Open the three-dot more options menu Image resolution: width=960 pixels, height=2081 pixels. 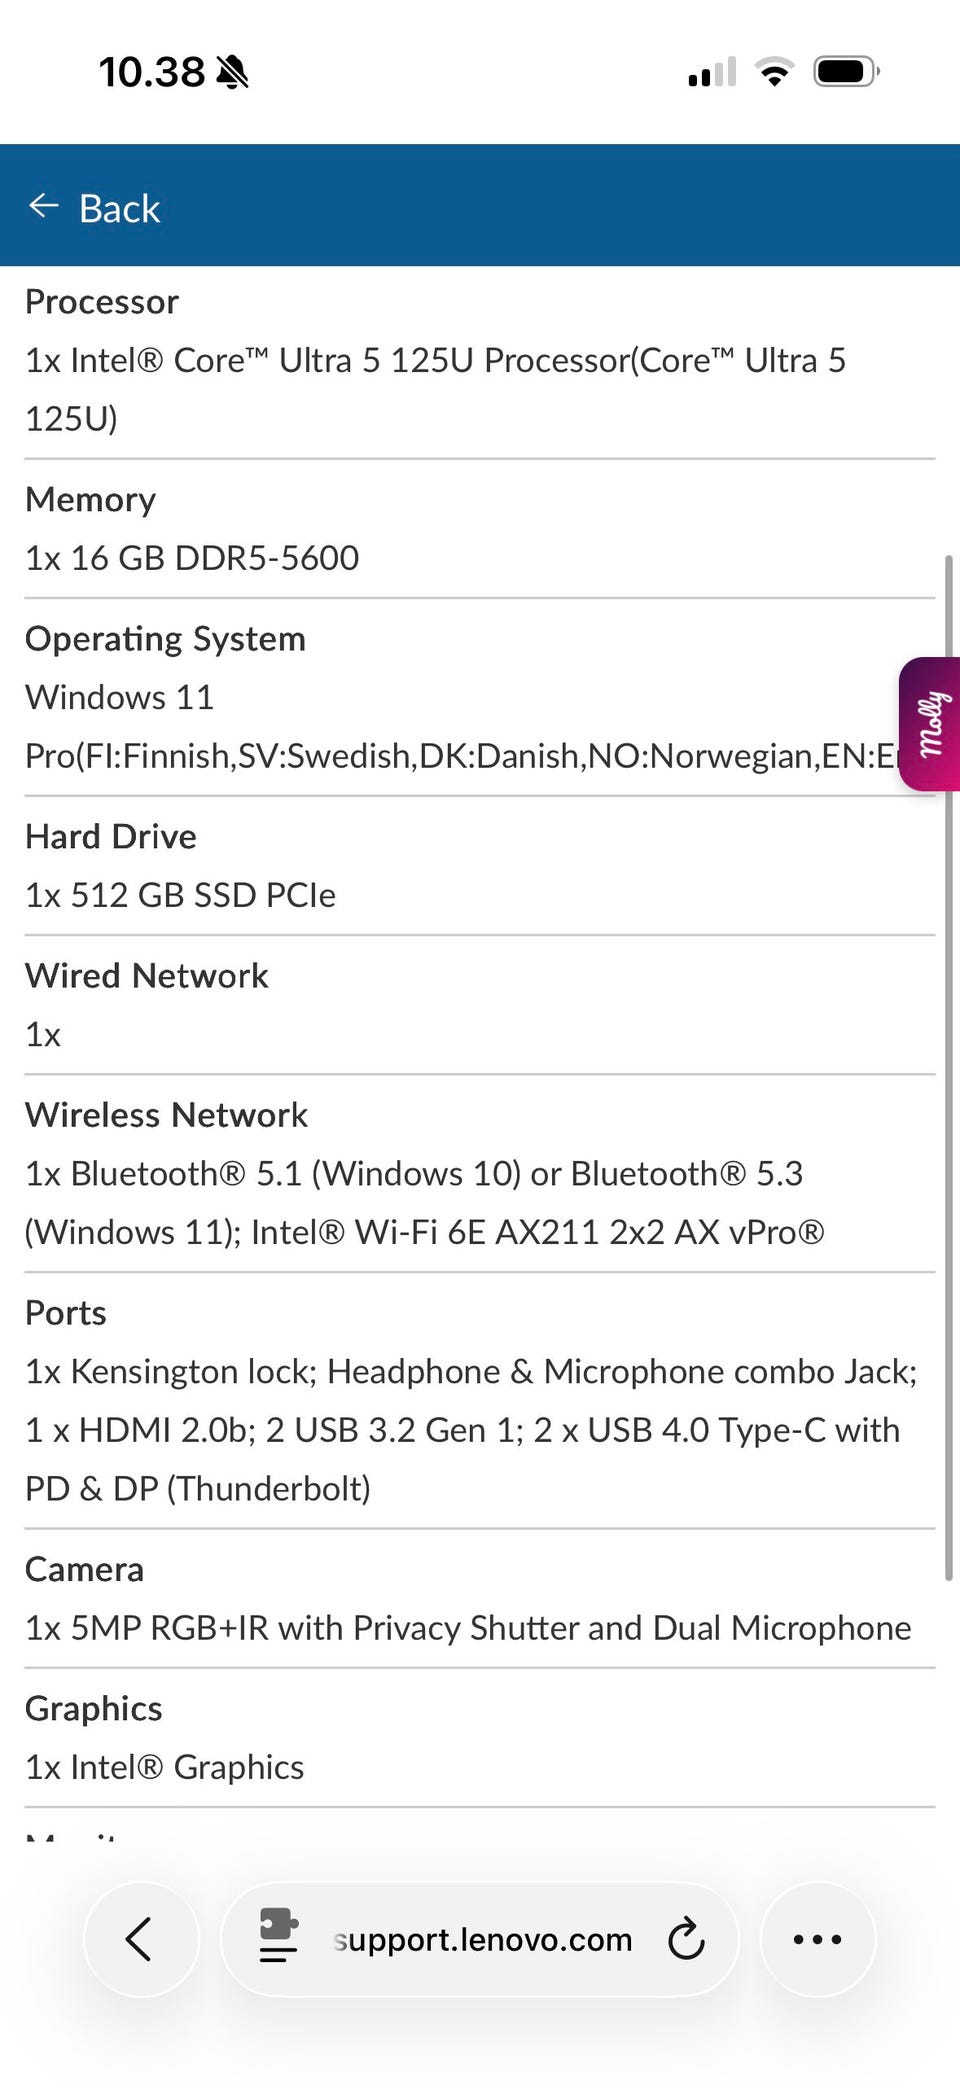817,1939
